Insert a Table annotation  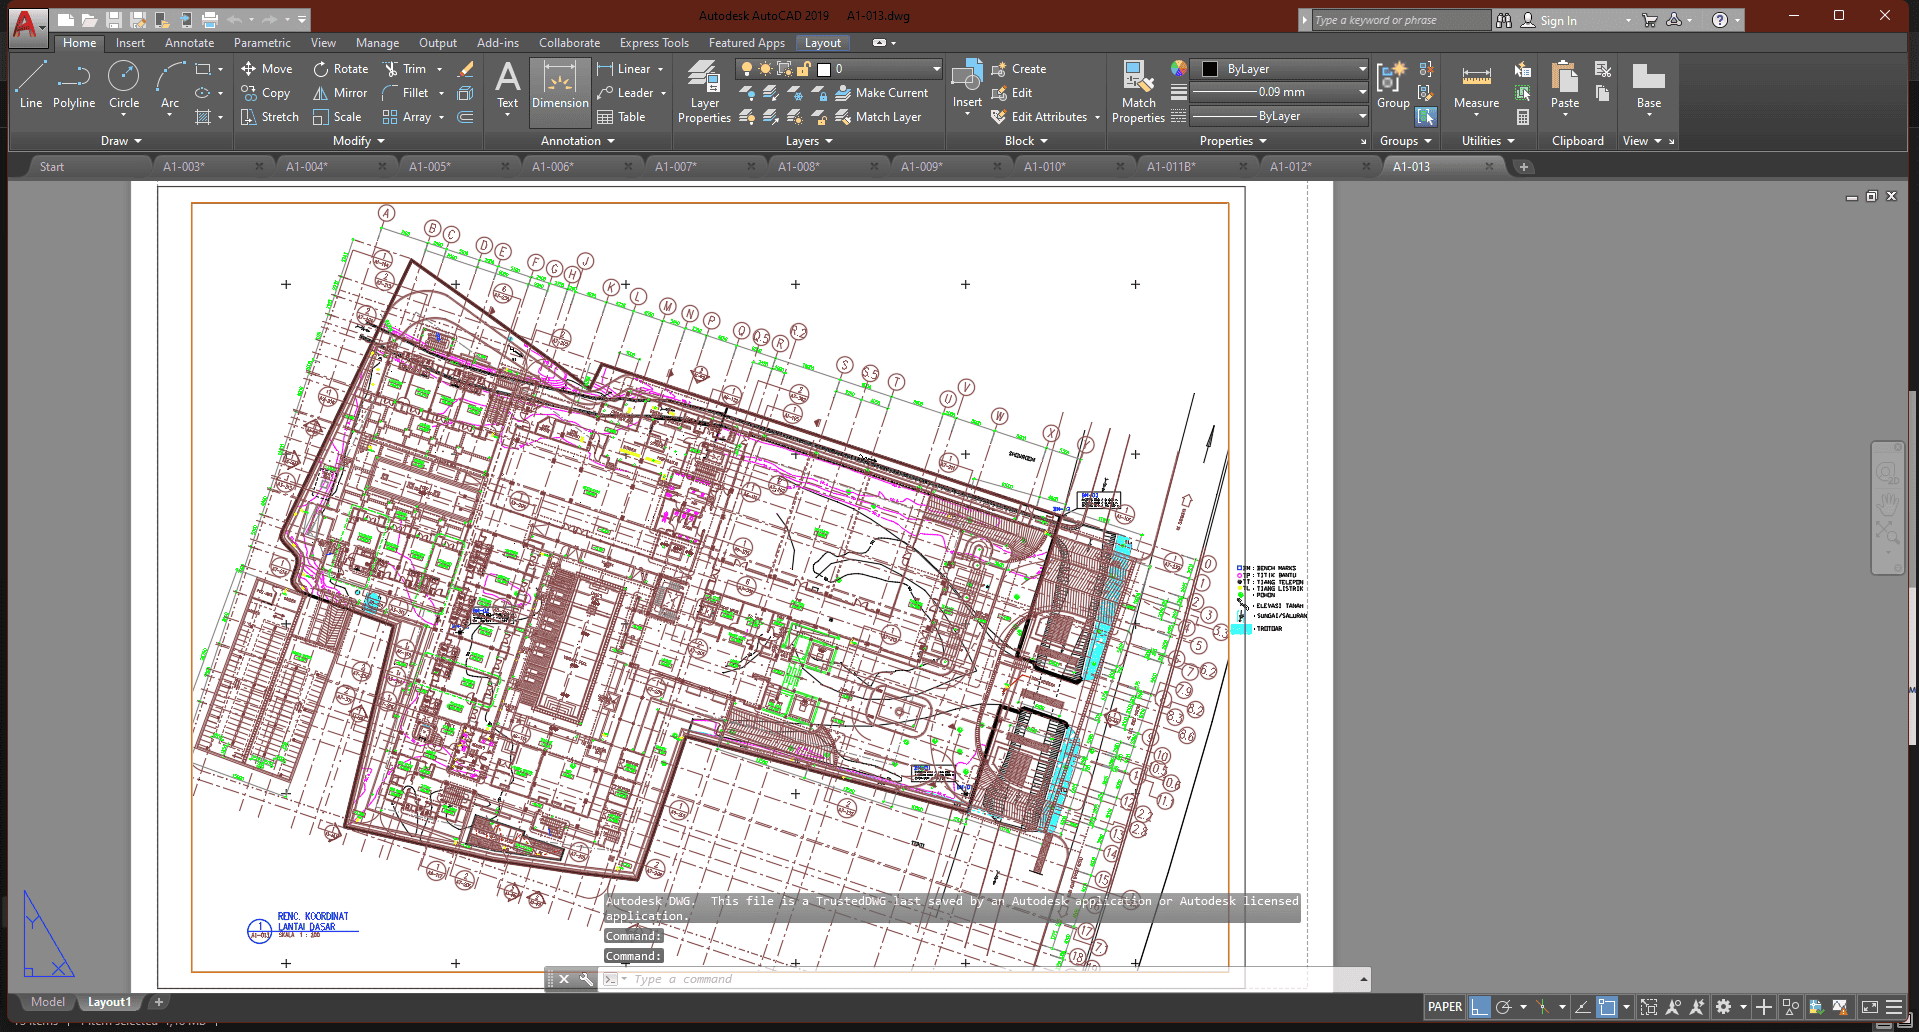pos(621,117)
